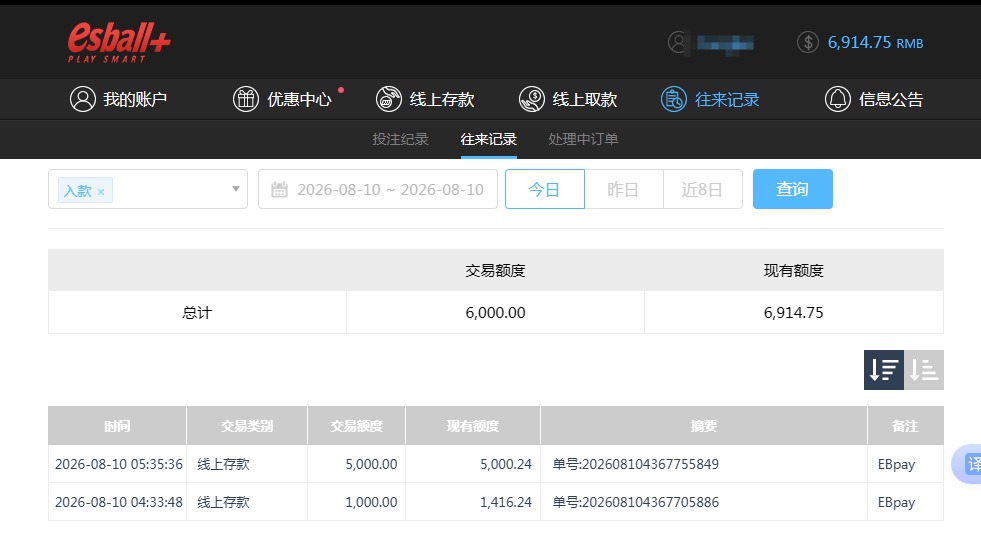The width and height of the screenshot is (981, 533).
Task: Click the 总计 row label
Action: 197,313
